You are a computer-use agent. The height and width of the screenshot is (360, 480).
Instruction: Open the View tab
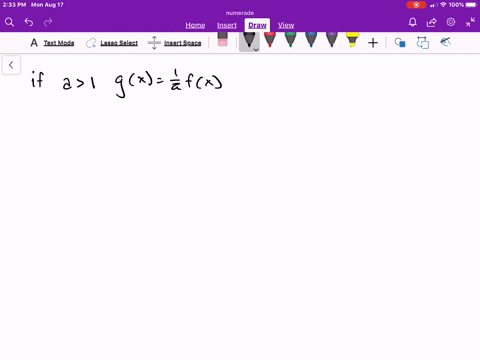pos(286,25)
